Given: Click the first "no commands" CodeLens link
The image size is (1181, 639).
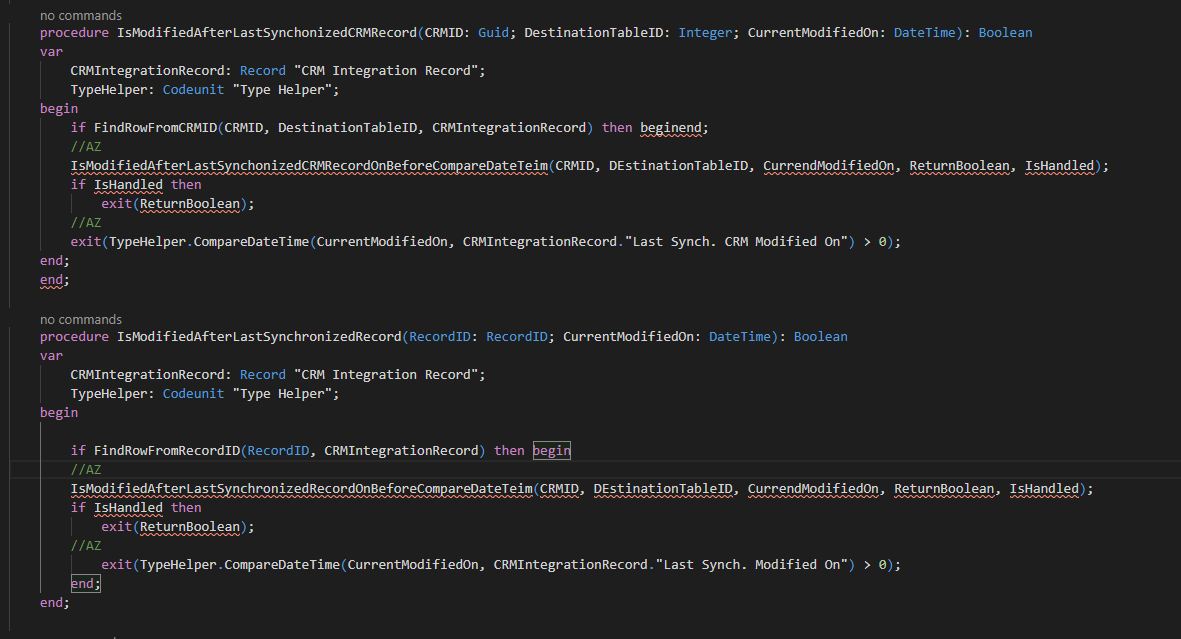Looking at the screenshot, I should [79, 15].
